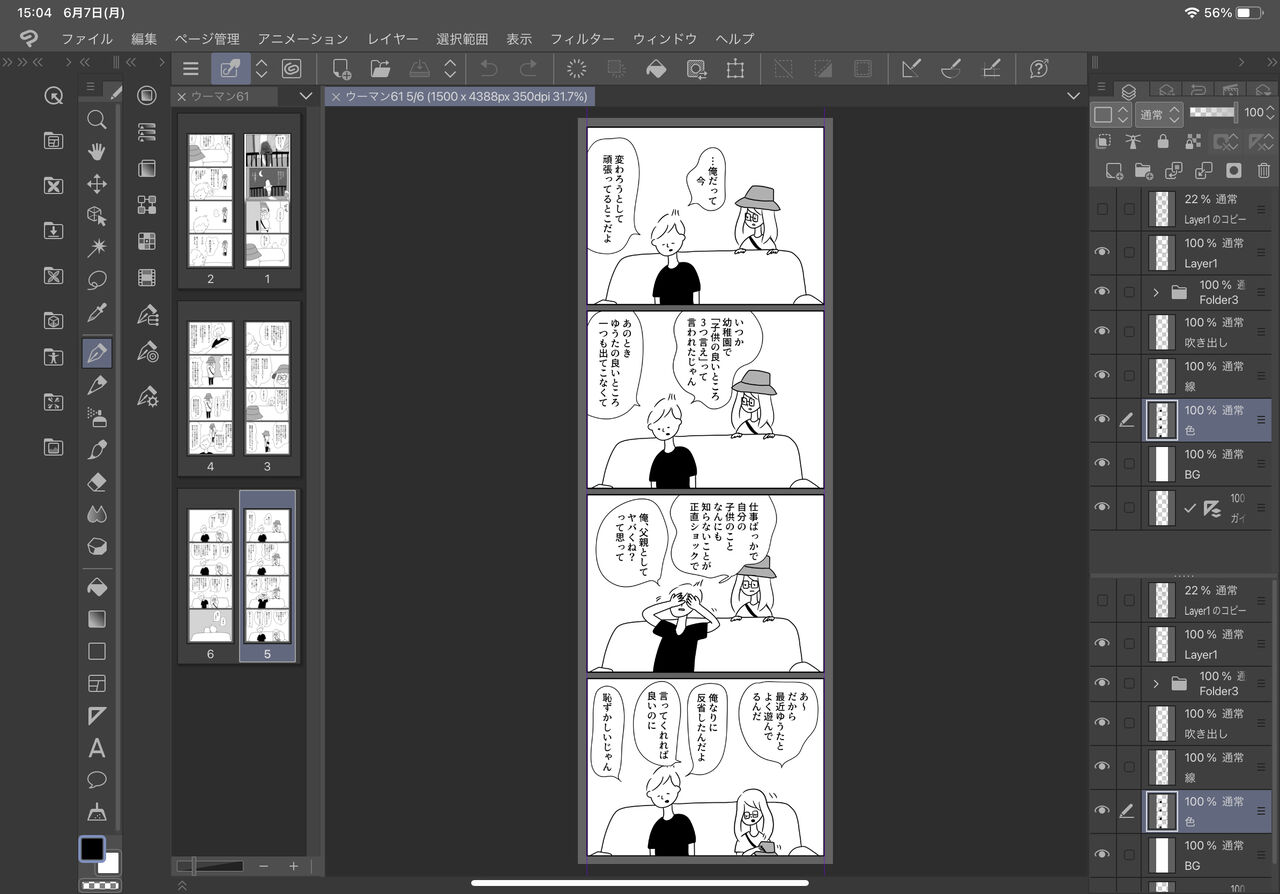The height and width of the screenshot is (894, 1280).
Task: Hide Layer1 in the upper layer list
Action: coord(1102,253)
